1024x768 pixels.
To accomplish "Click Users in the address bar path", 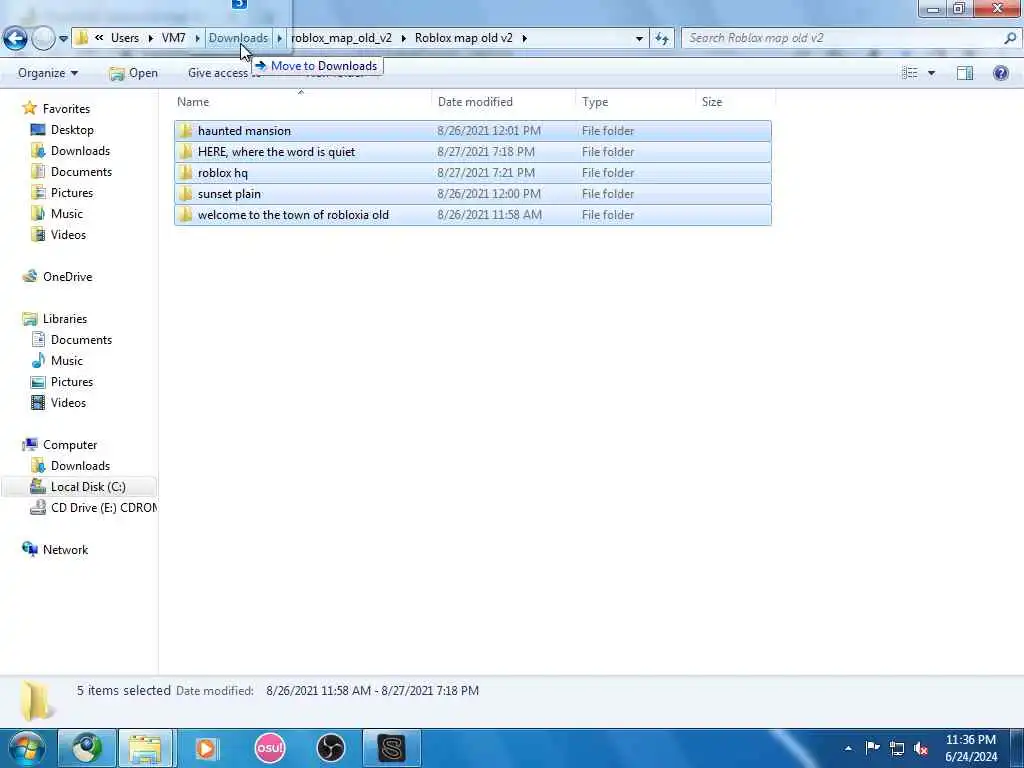I will [x=125, y=38].
